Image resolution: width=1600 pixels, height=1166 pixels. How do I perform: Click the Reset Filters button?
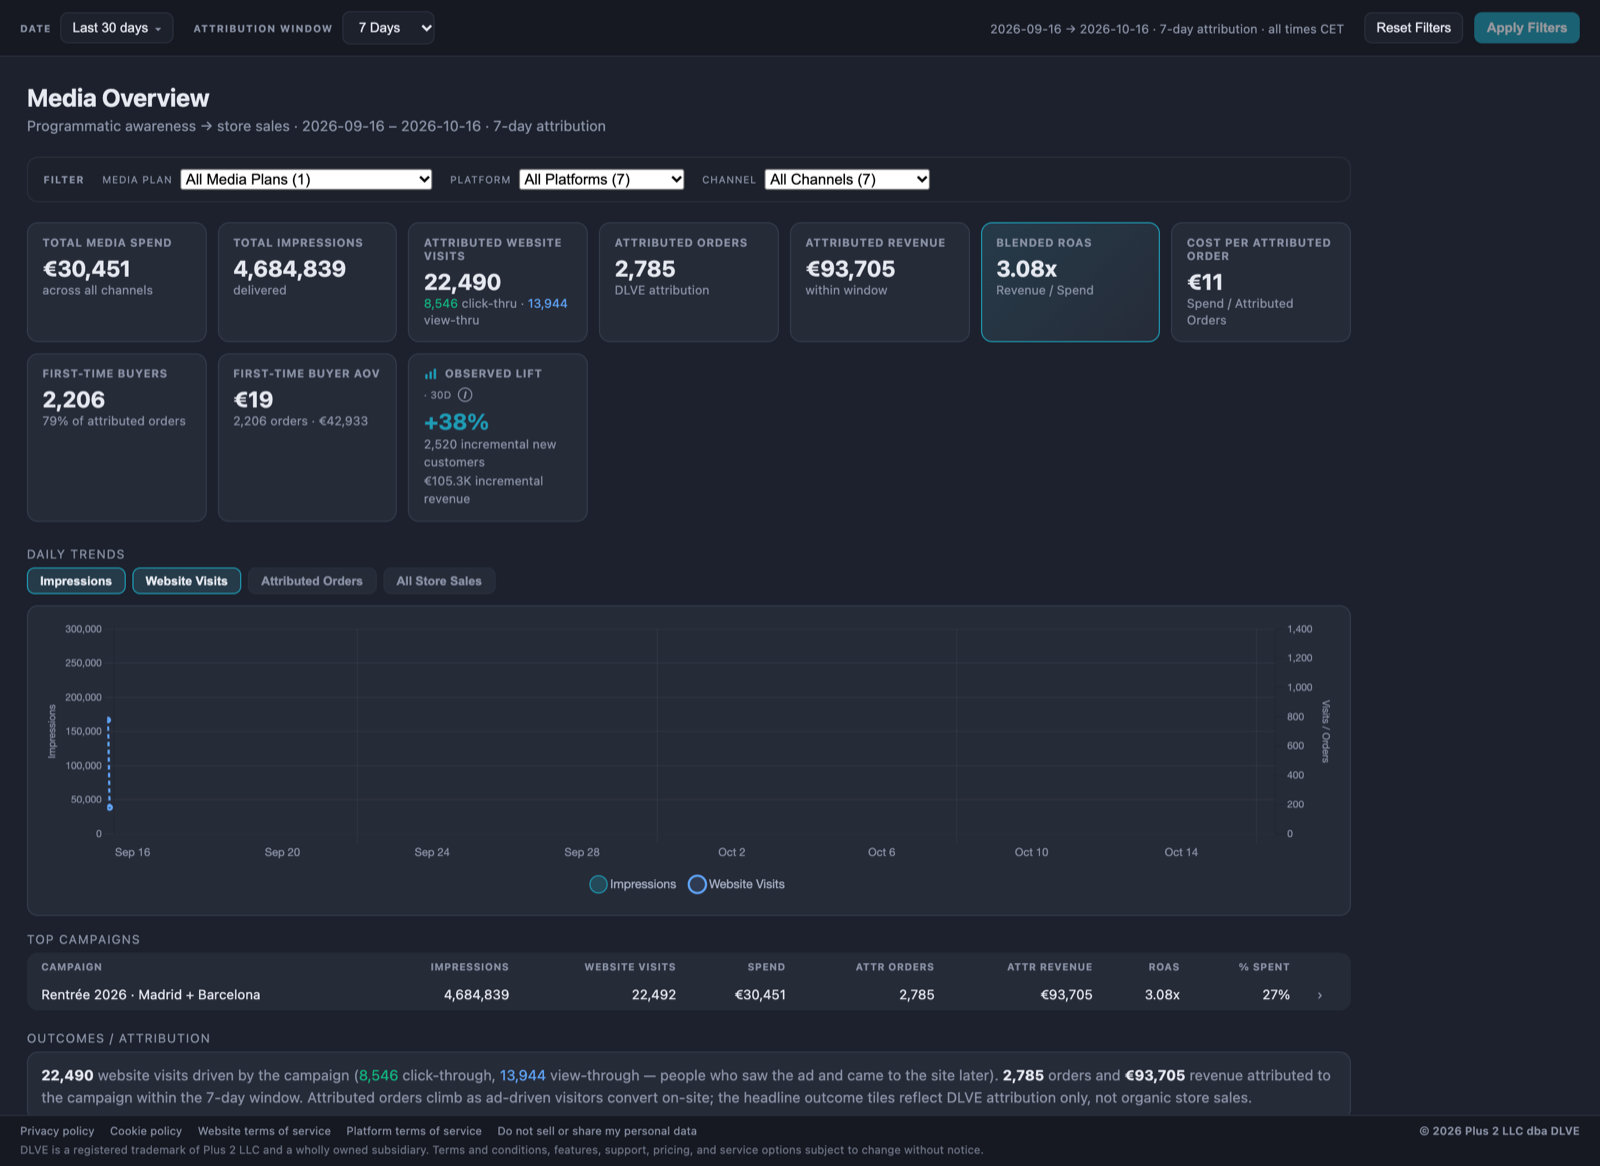click(x=1413, y=28)
